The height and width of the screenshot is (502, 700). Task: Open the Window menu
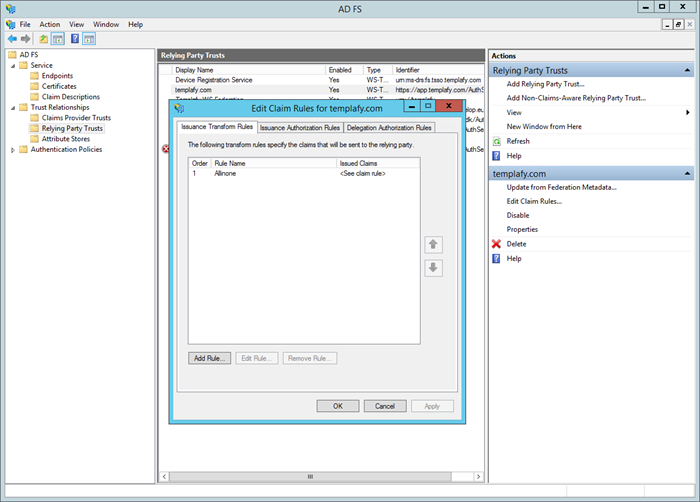click(x=106, y=24)
